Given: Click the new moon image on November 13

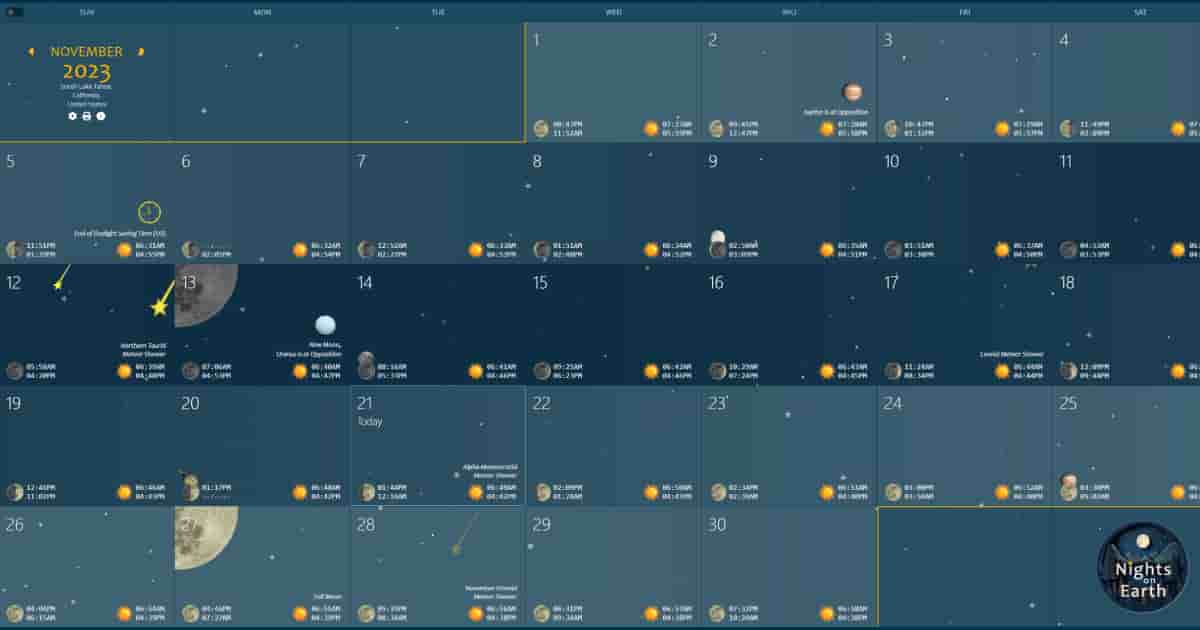Looking at the screenshot, I should (x=203, y=293).
